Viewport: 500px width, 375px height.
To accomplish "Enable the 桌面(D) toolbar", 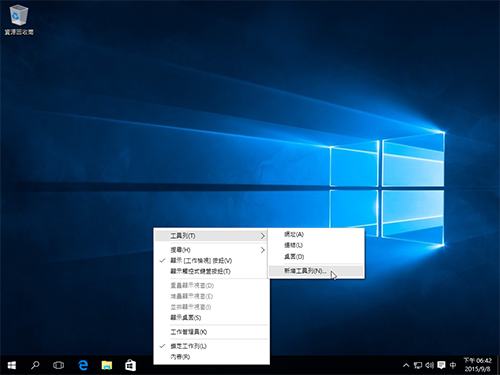I will pos(316,257).
